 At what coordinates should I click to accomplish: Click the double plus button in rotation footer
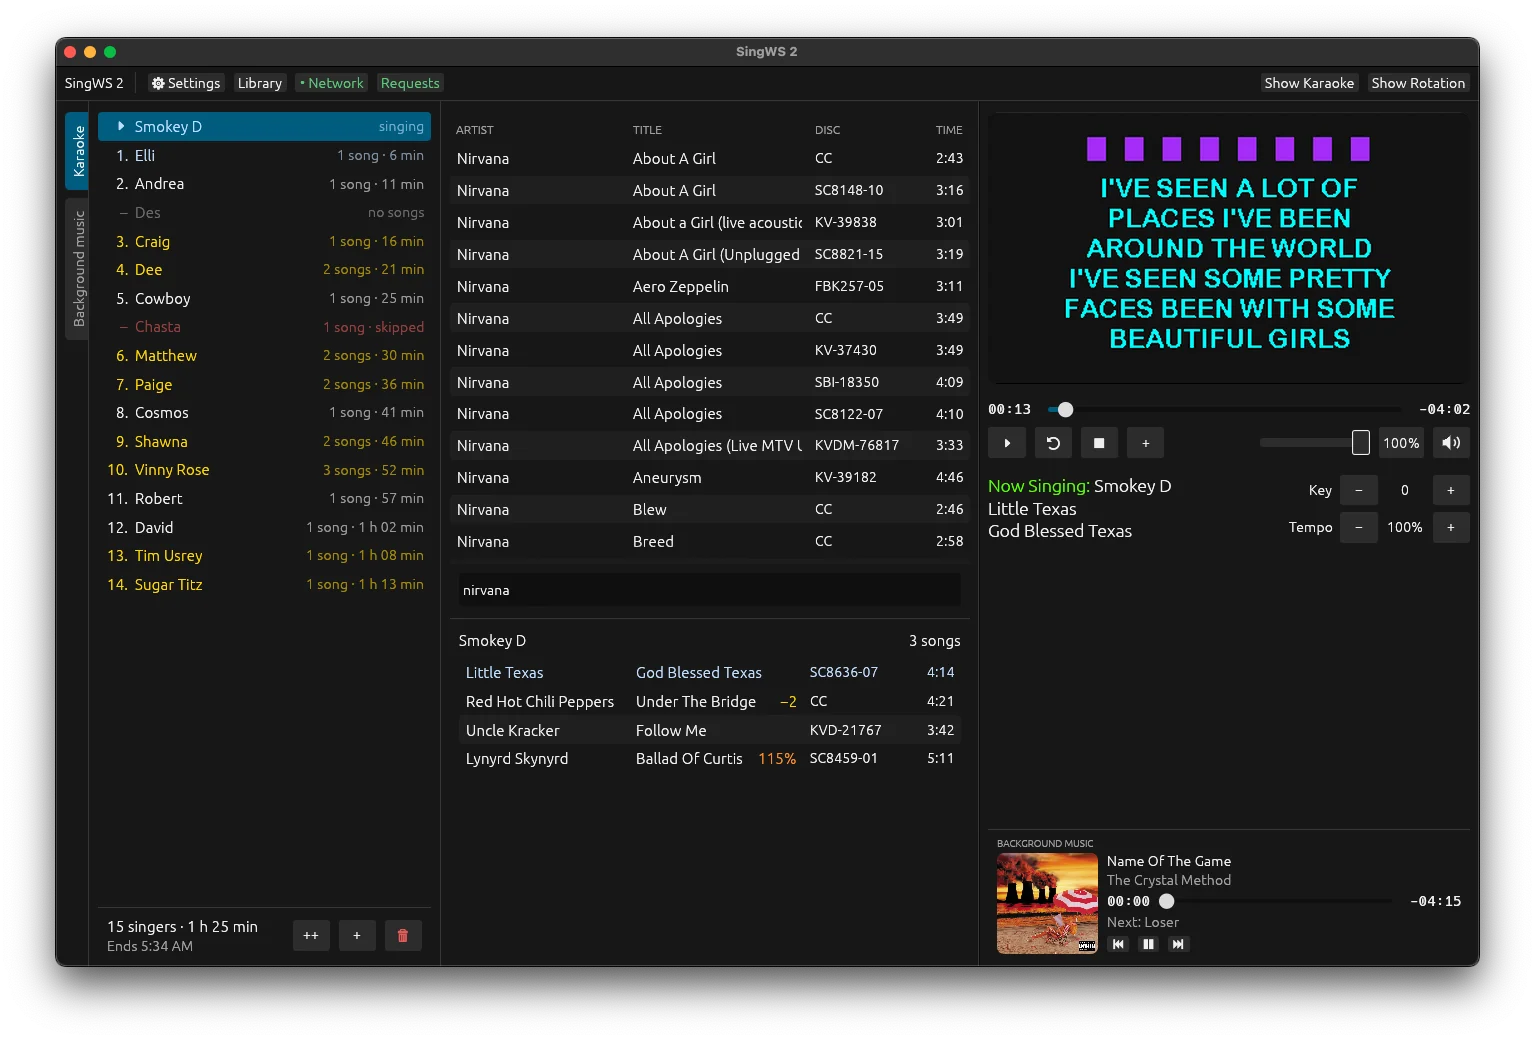pyautogui.click(x=311, y=936)
